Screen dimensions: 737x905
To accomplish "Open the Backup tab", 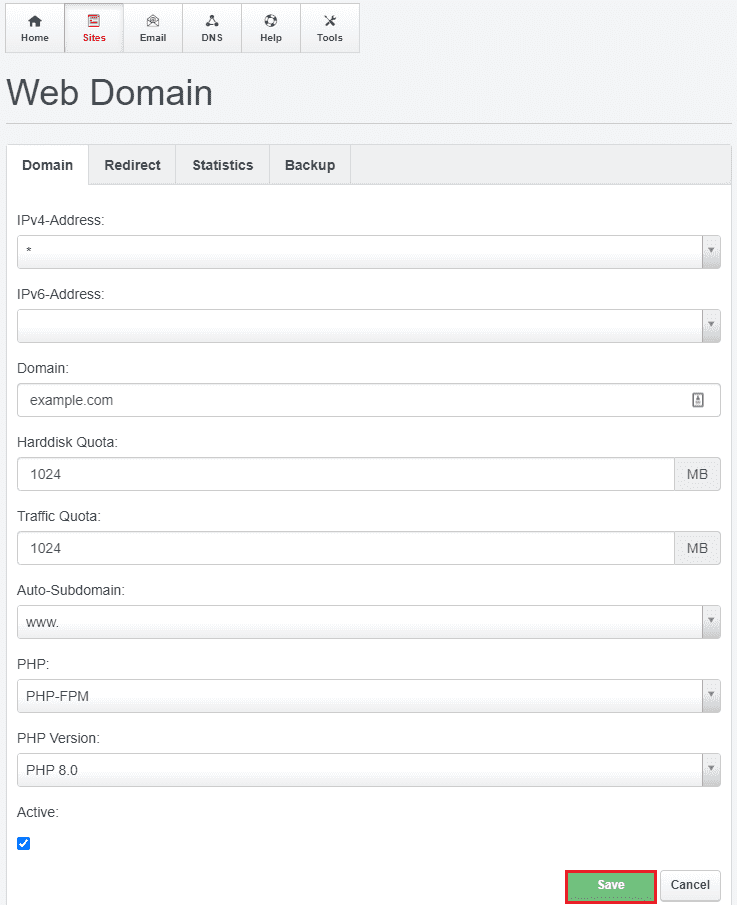I will pyautogui.click(x=310, y=165).
